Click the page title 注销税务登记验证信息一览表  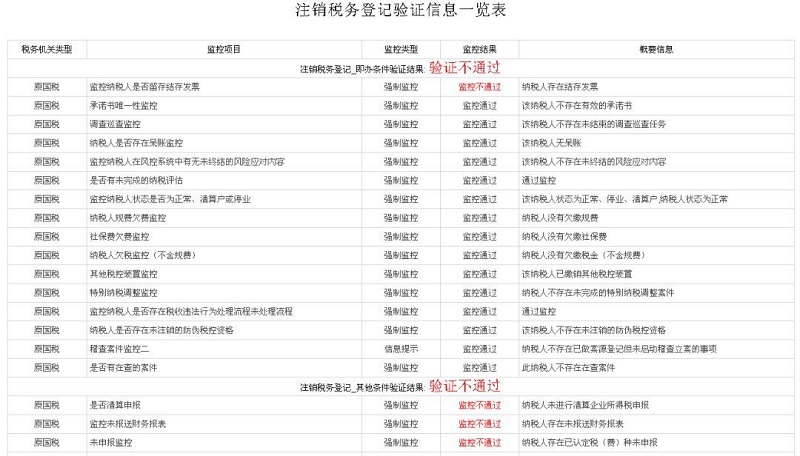pos(400,11)
